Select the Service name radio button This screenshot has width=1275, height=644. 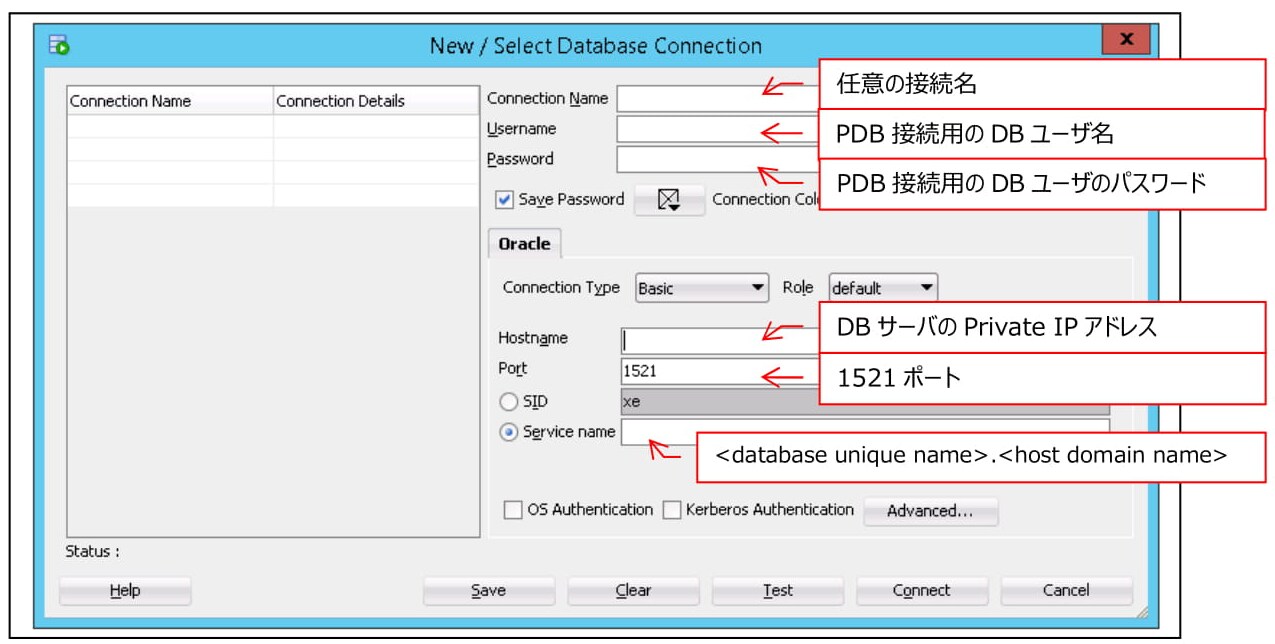pos(508,432)
